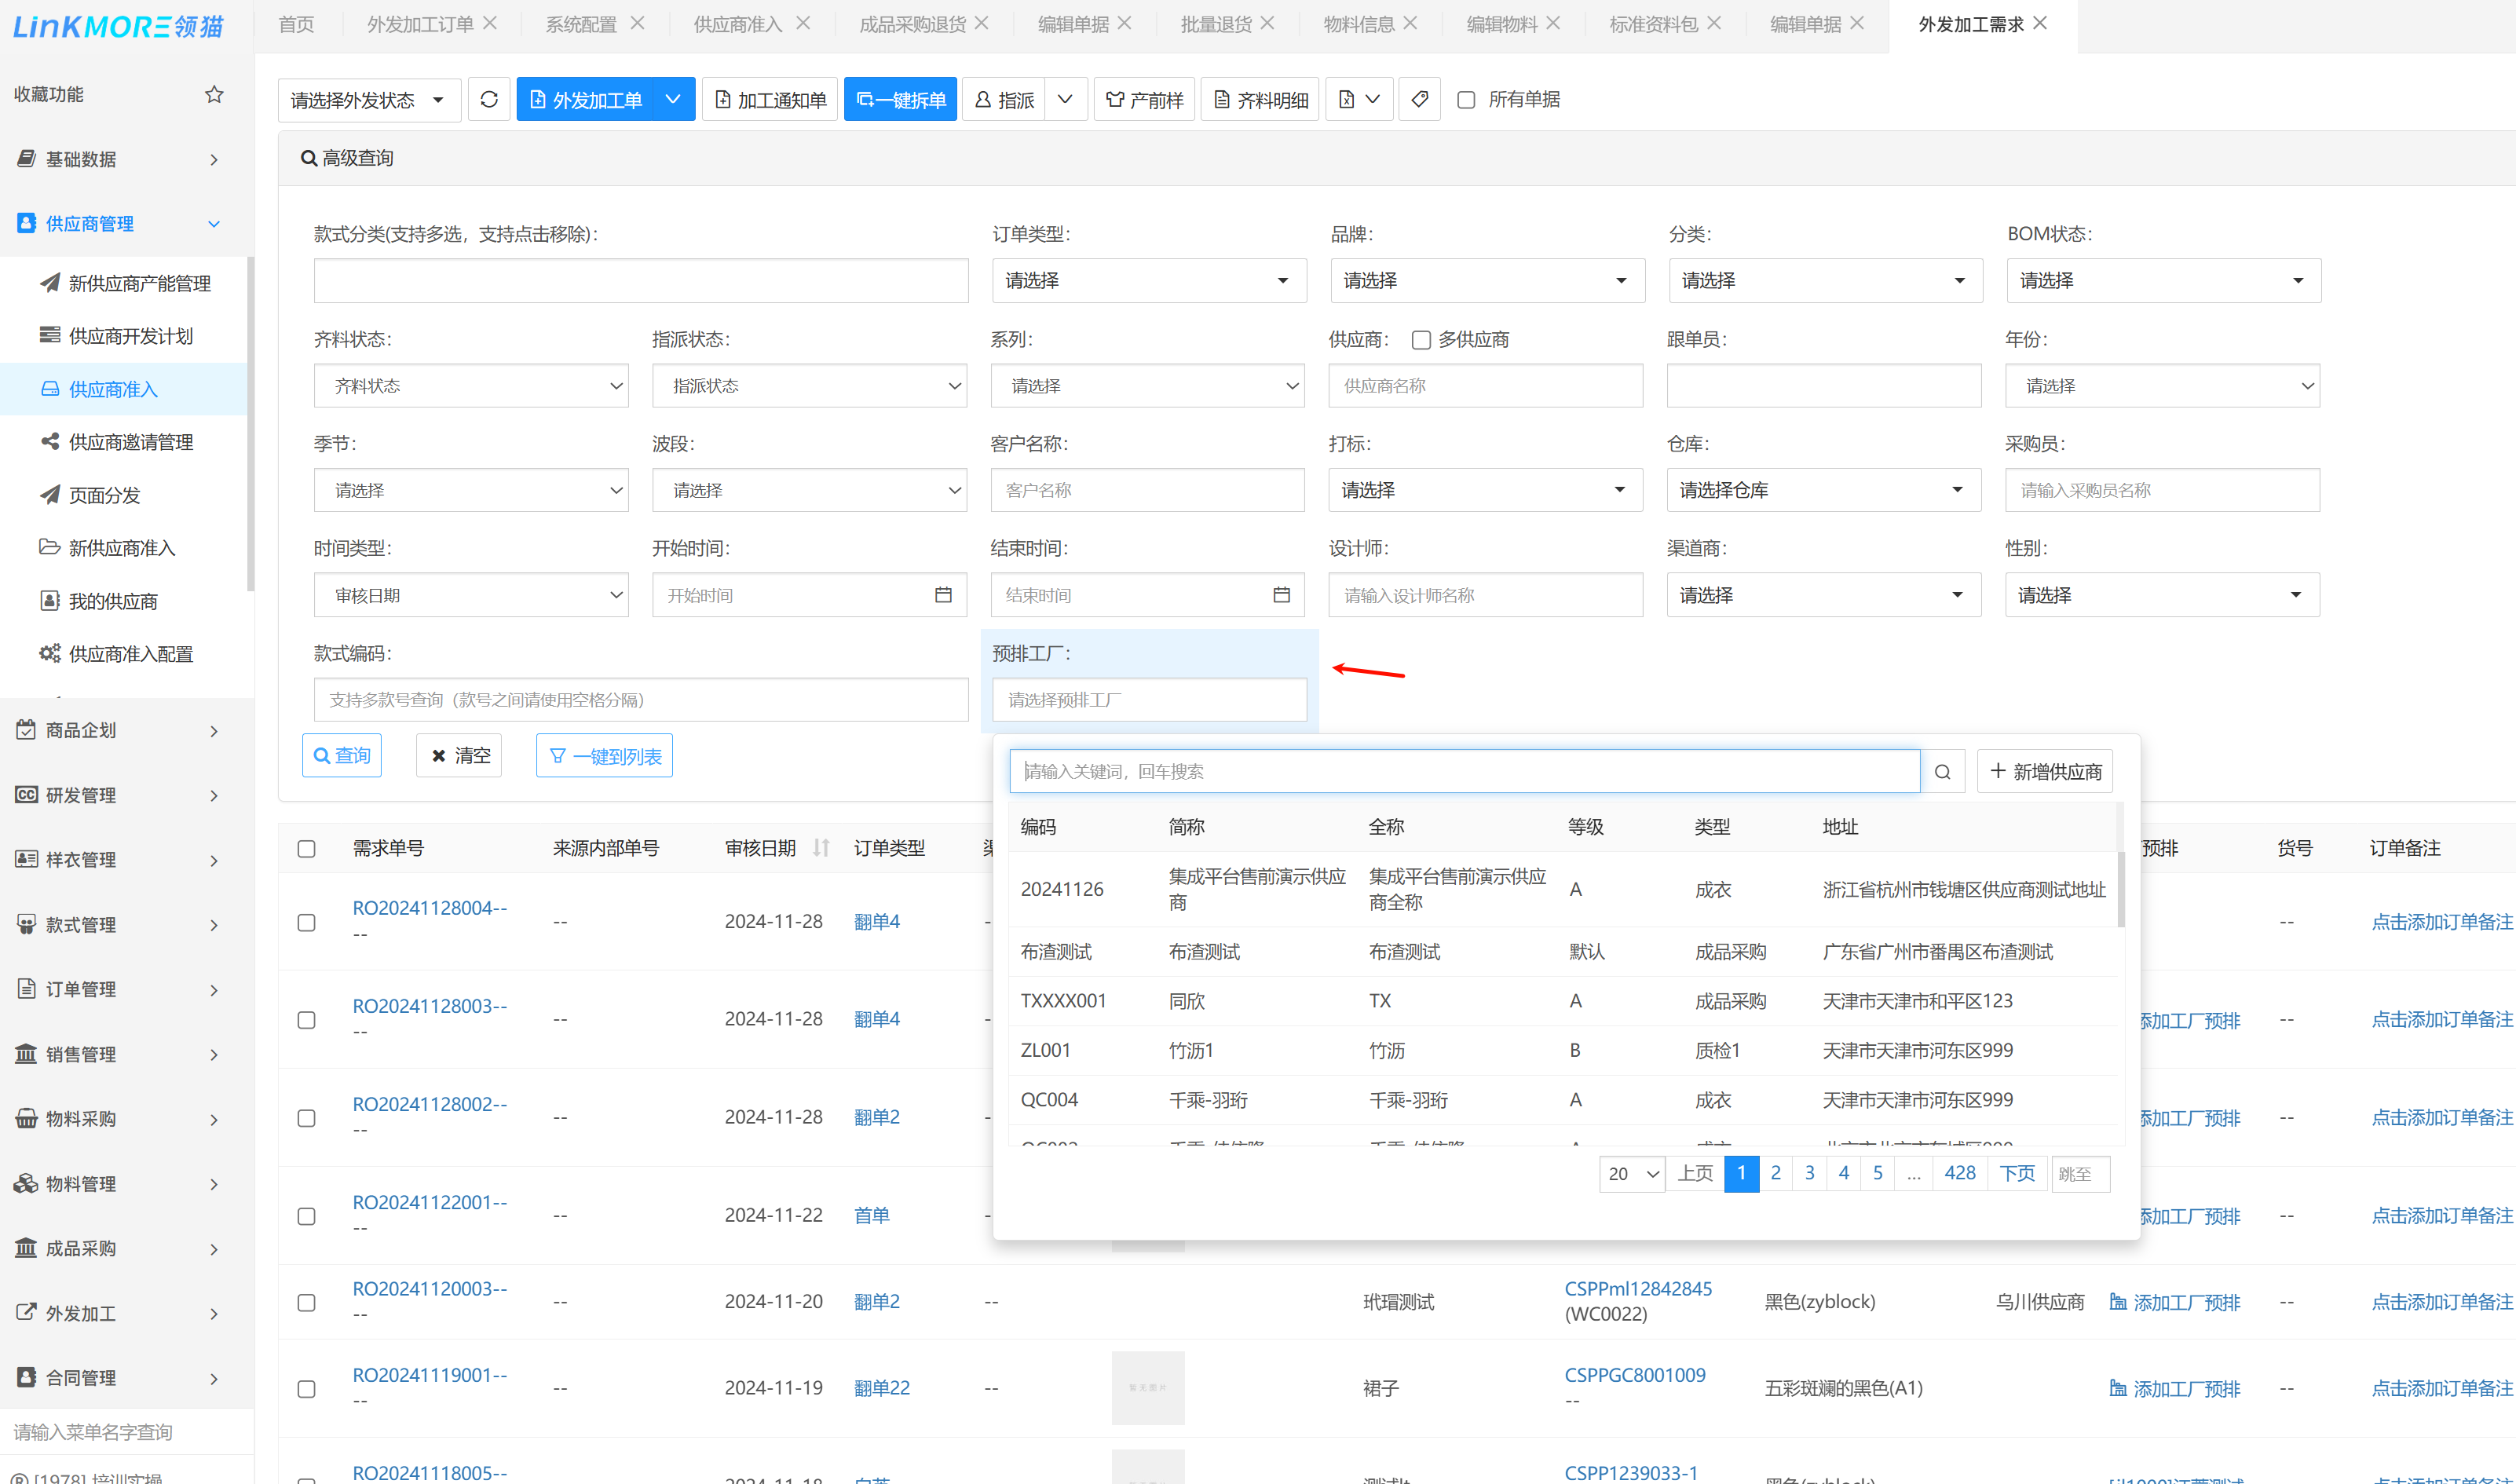The image size is (2516, 1484).
Task: Open calendar icon for 开始时间
Action: [x=943, y=595]
